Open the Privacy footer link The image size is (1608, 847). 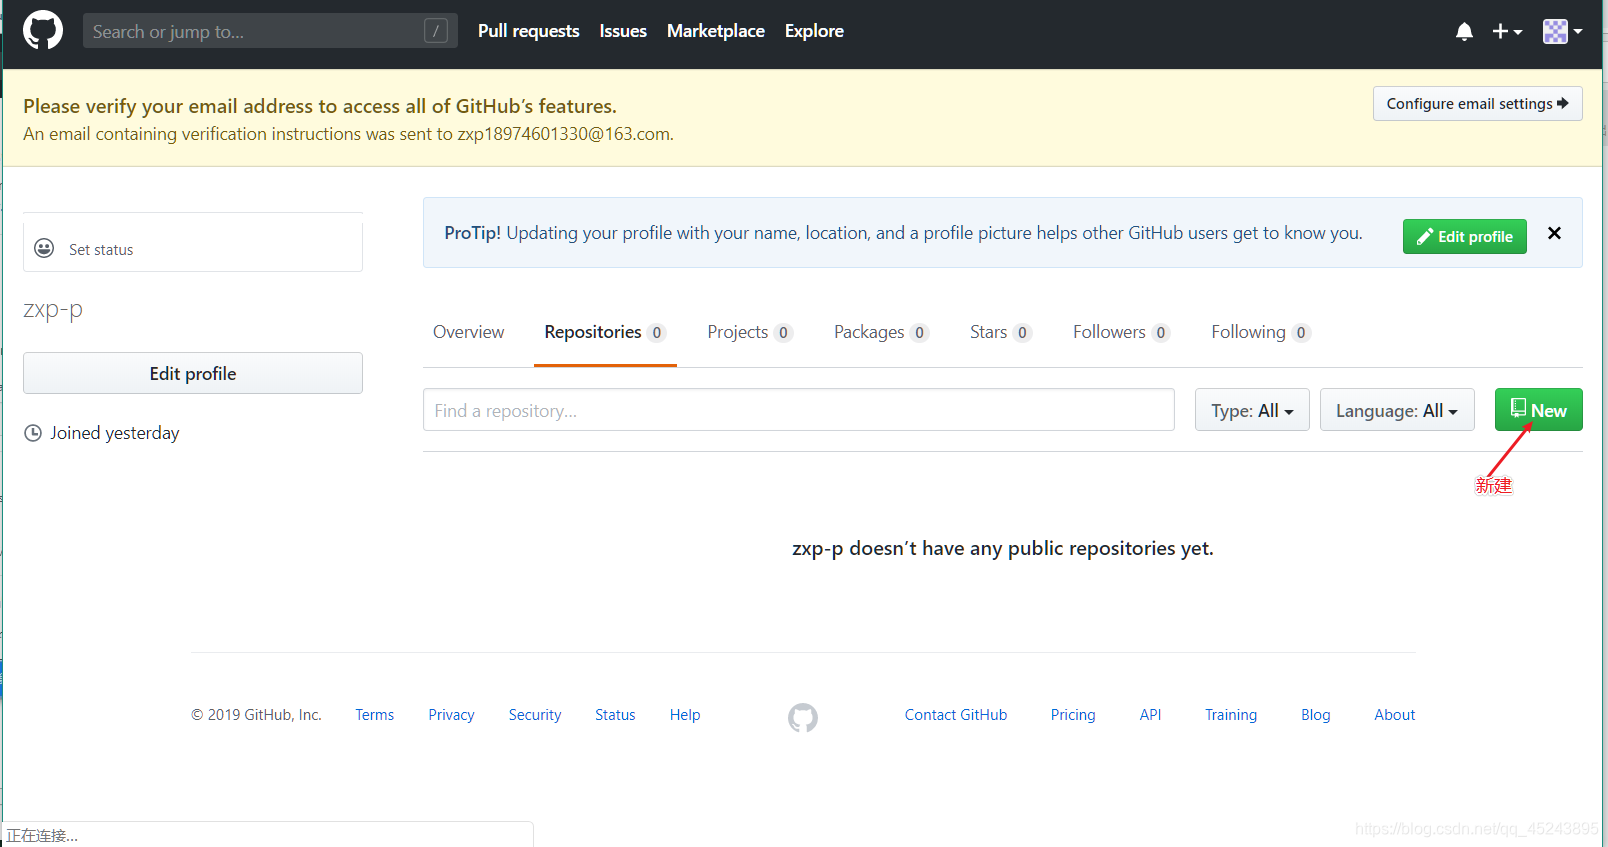click(451, 715)
